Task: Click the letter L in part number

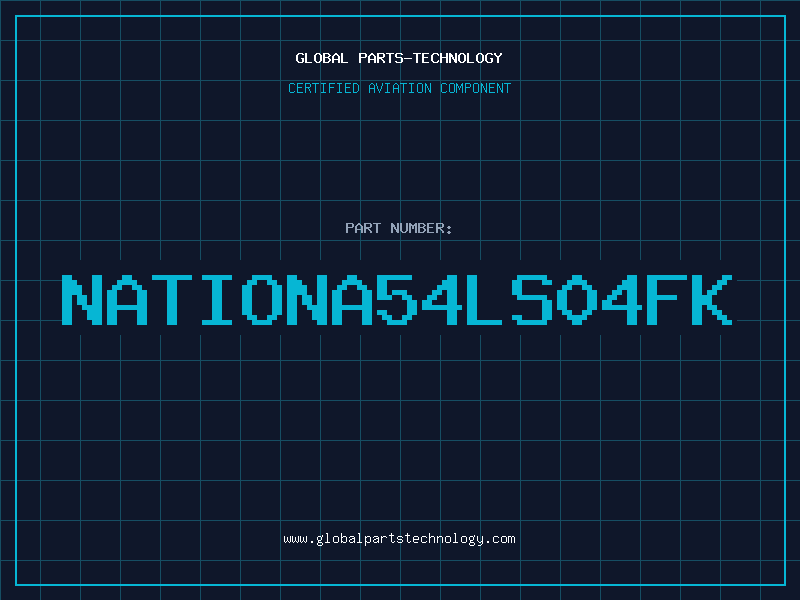Action: (x=489, y=299)
